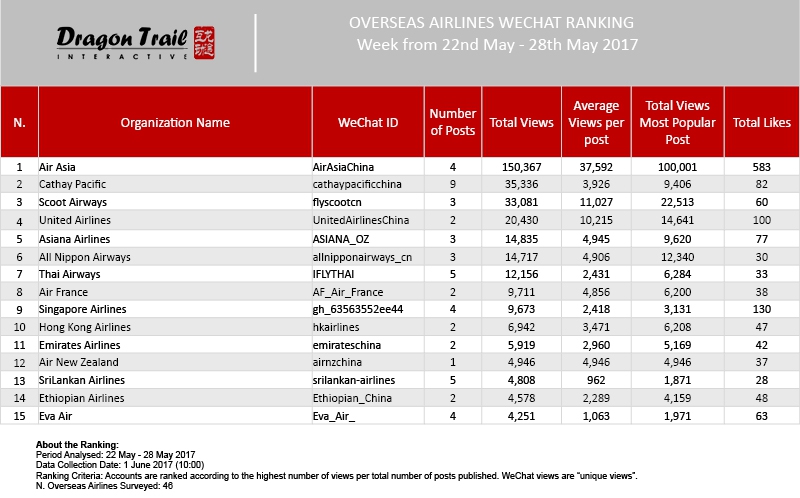Click the UnitedAirlinesChina WeChat ID cell
The width and height of the screenshot is (800, 498).
[361, 220]
